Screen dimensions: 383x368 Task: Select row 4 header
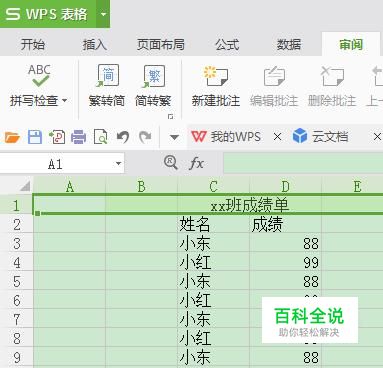click(x=16, y=262)
